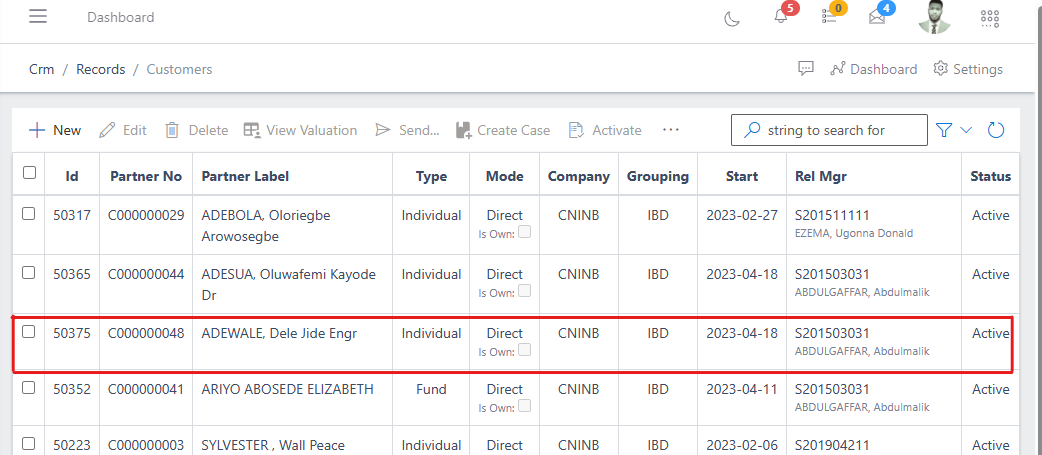The image size is (1042, 455).
Task: Sort by the Grouping column header
Action: coord(658,176)
